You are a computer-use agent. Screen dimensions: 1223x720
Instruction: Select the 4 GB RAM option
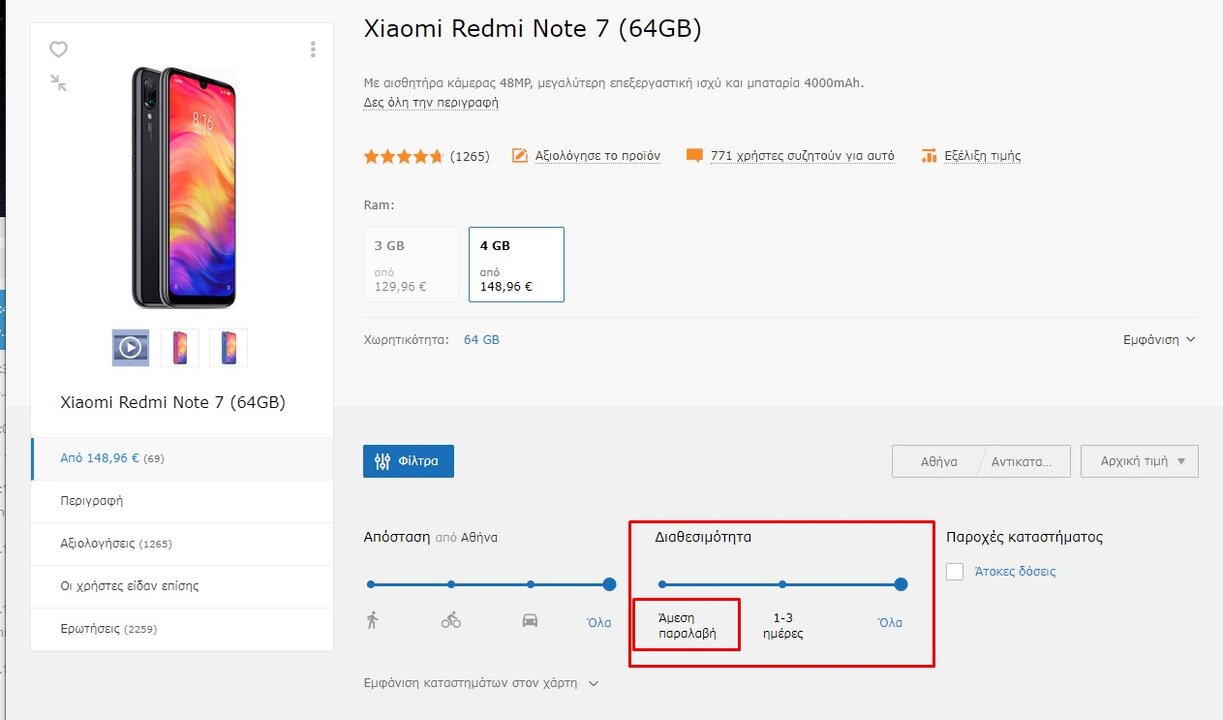coord(516,264)
